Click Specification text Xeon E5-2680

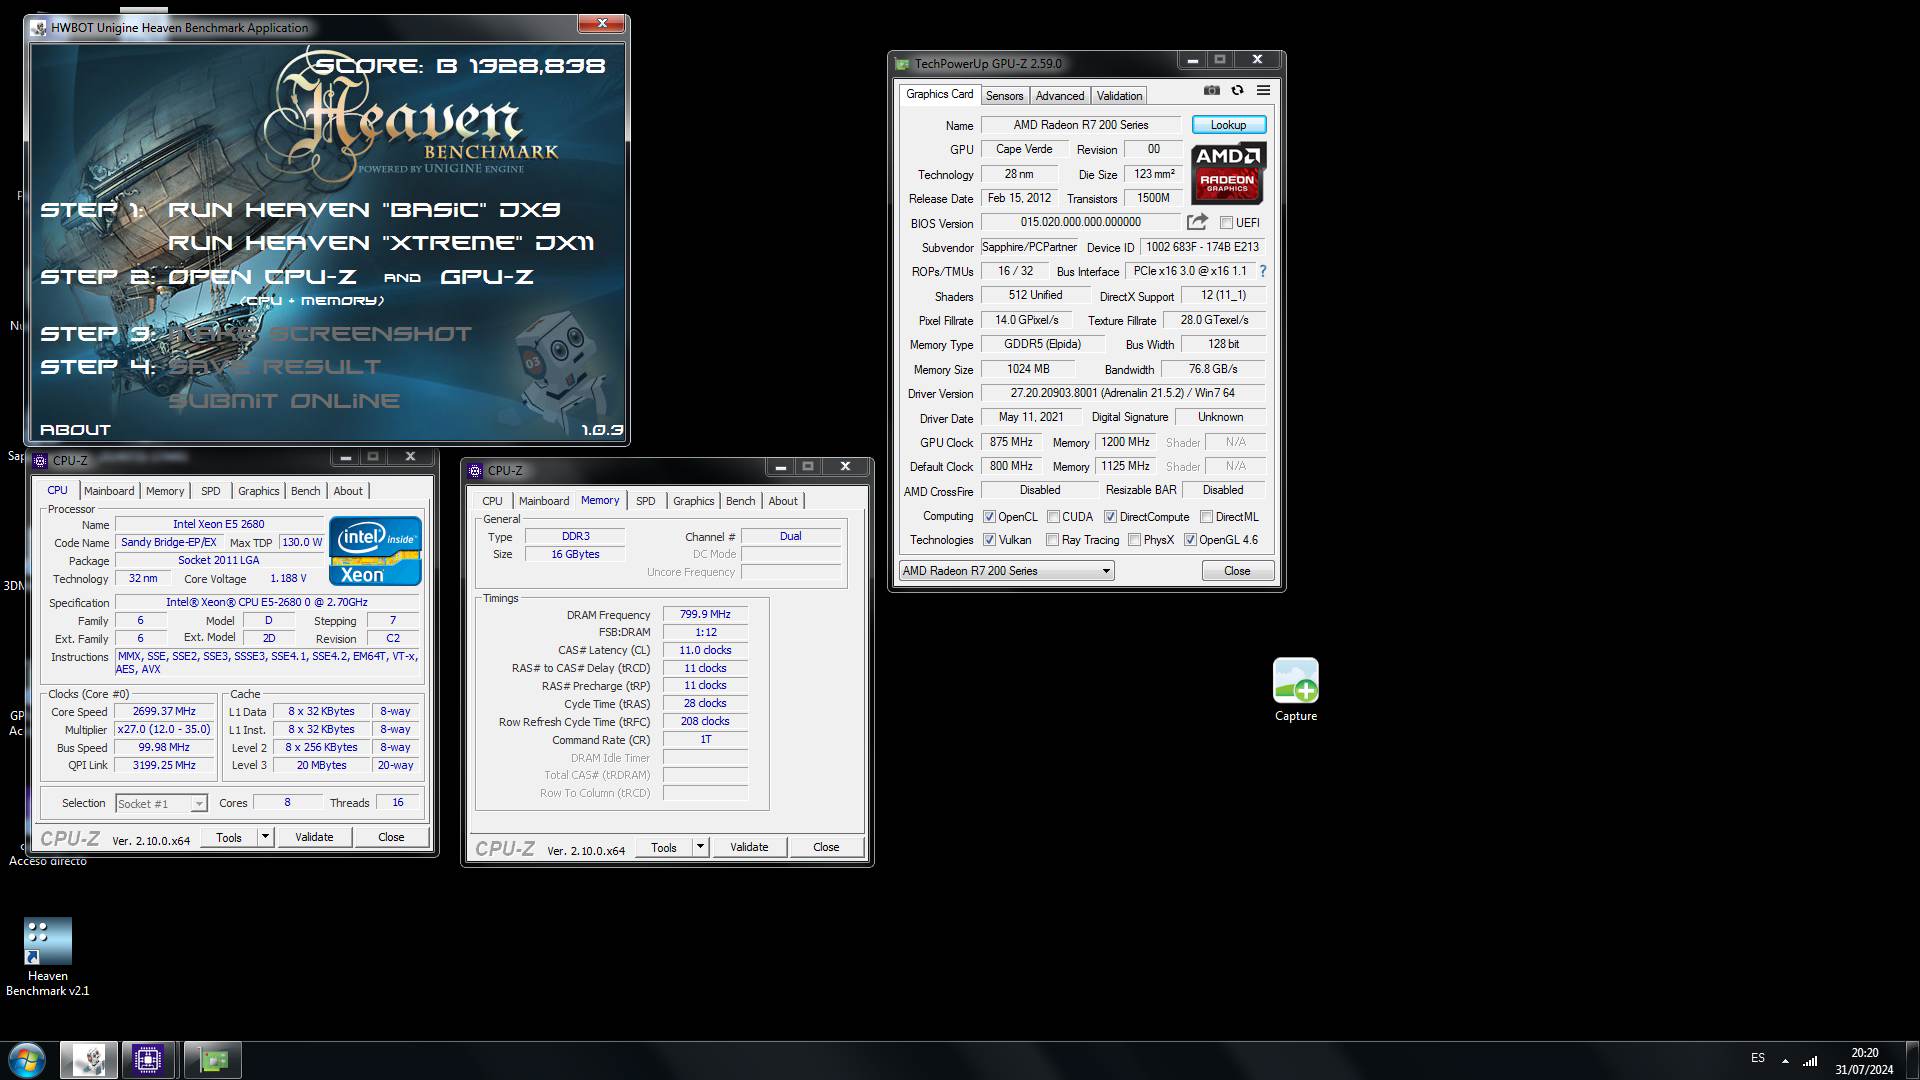coord(267,603)
